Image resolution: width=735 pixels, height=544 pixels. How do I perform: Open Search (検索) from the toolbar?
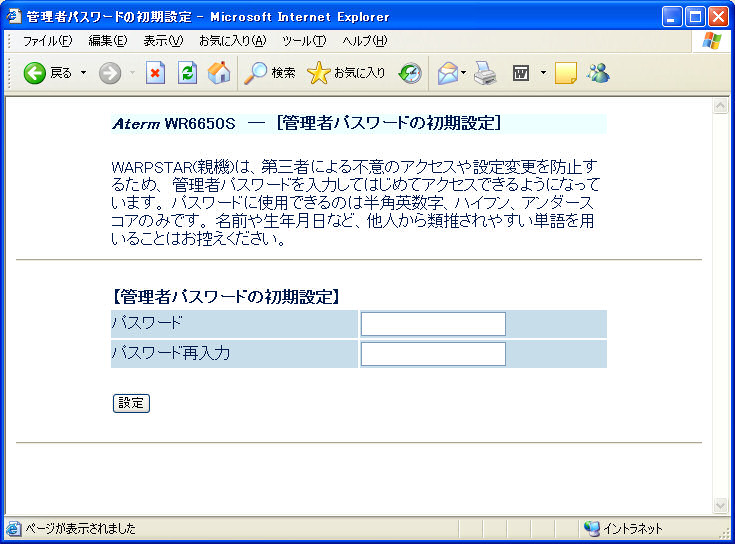(x=271, y=73)
